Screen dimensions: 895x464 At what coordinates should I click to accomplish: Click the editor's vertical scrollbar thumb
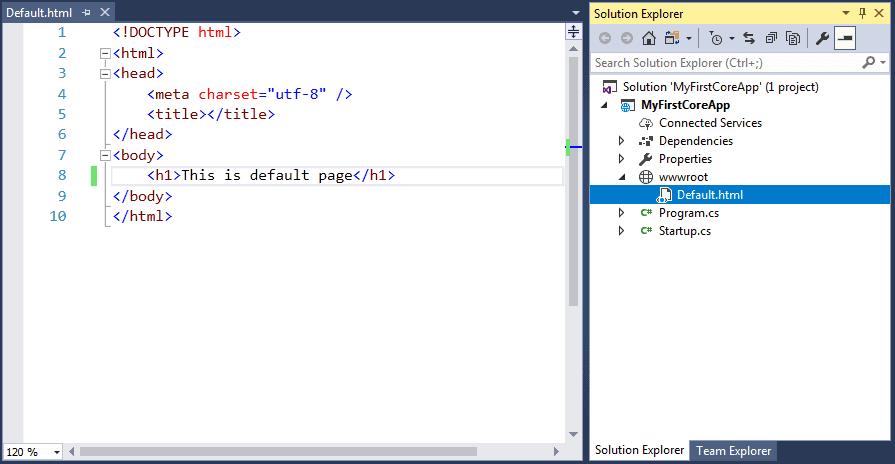[574, 180]
